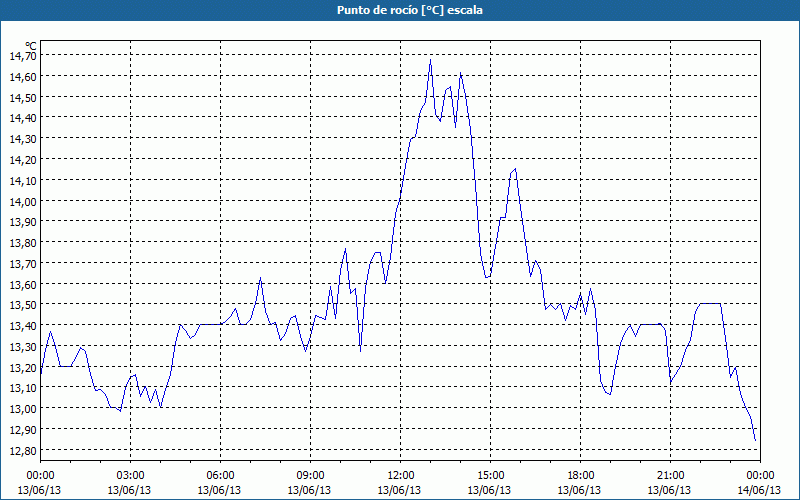Select the 14,30 y-axis value
The height and width of the screenshot is (500, 800).
pos(23,139)
